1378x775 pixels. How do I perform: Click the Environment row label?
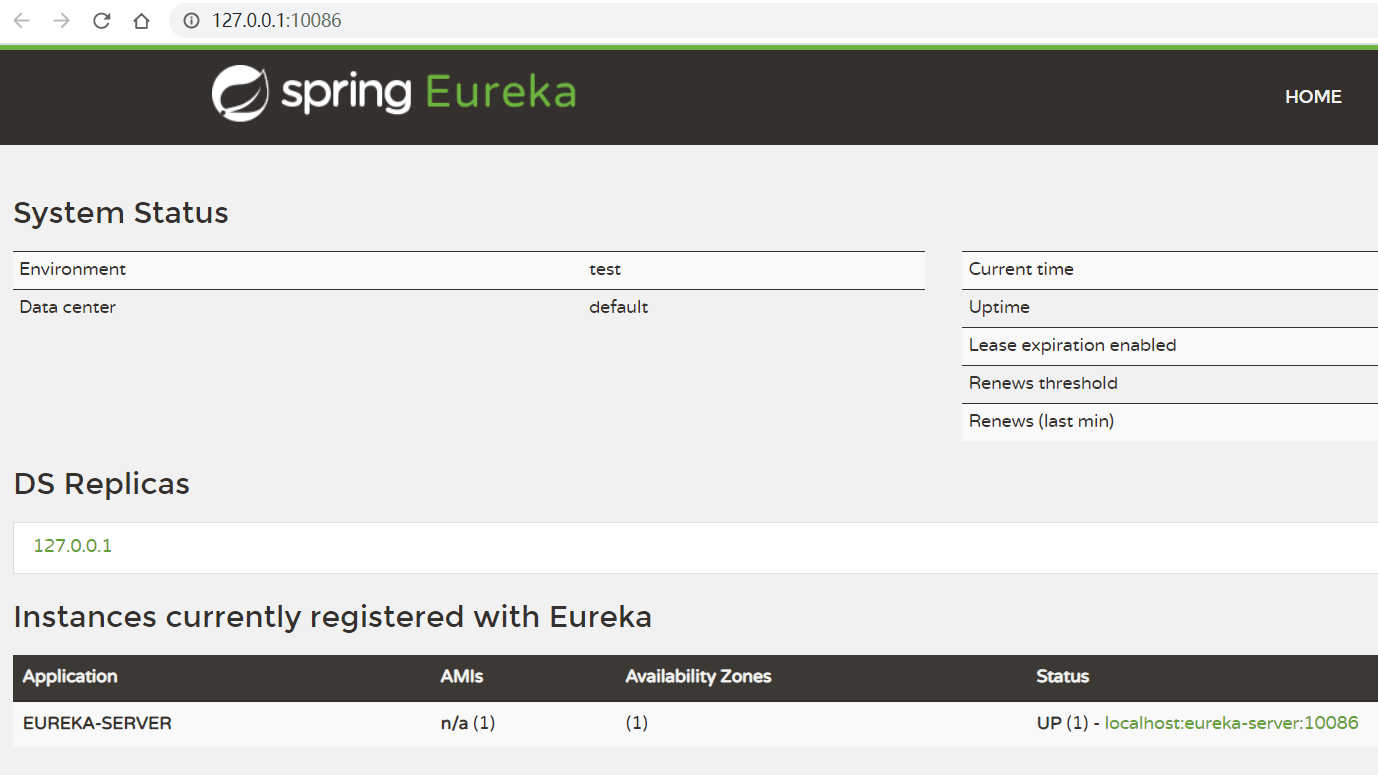click(x=73, y=270)
